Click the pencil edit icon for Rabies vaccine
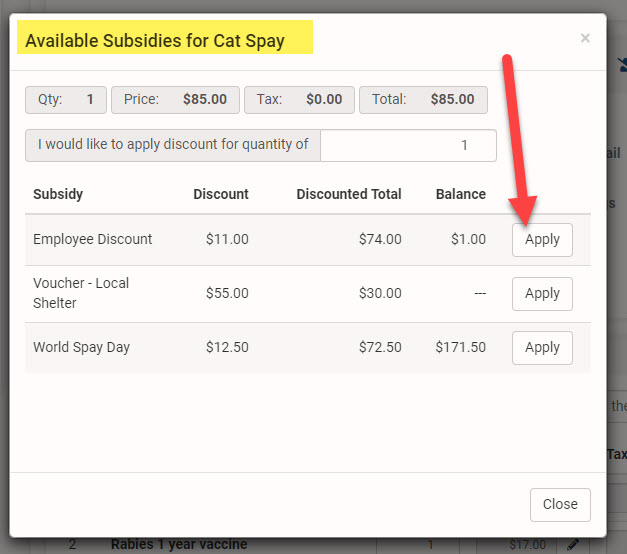 [x=573, y=545]
